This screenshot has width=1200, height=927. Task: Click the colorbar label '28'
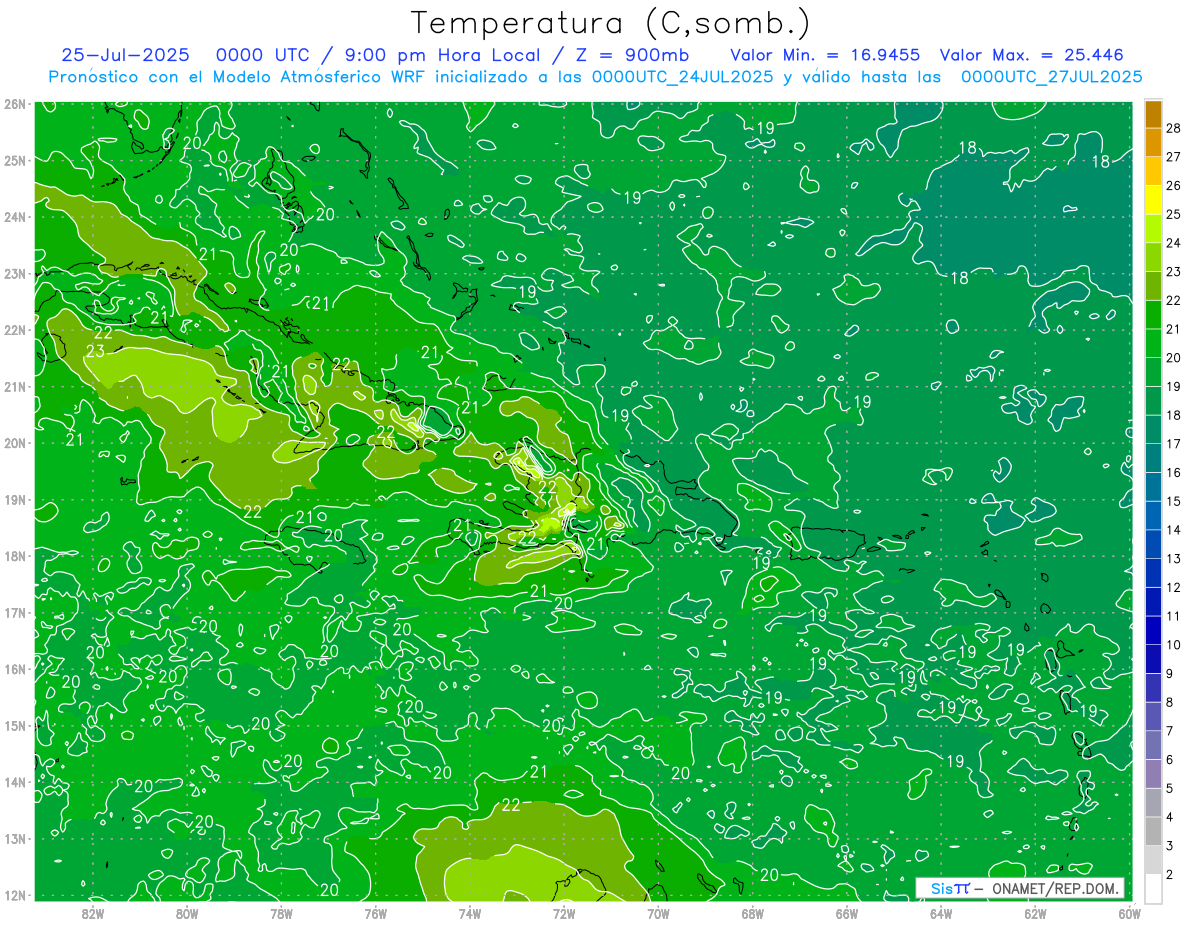pos(1174,128)
